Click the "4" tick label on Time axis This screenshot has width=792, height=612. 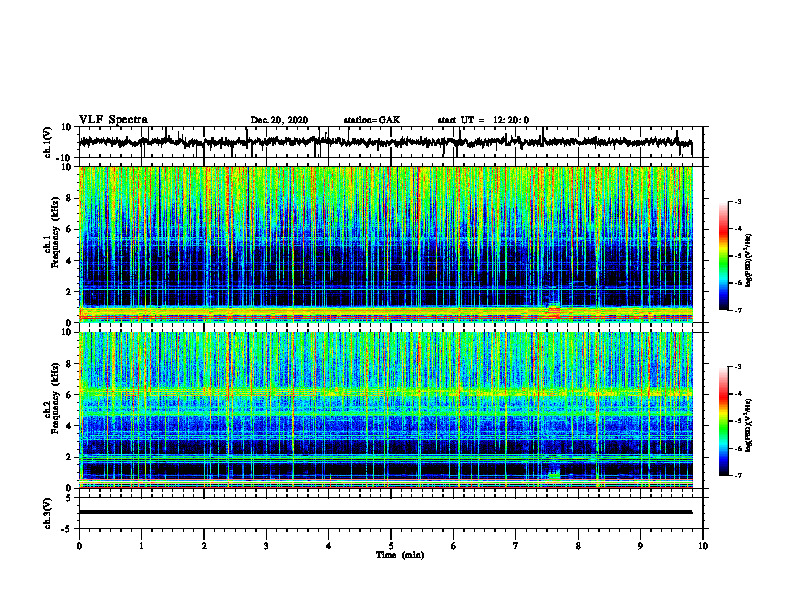coord(329,546)
